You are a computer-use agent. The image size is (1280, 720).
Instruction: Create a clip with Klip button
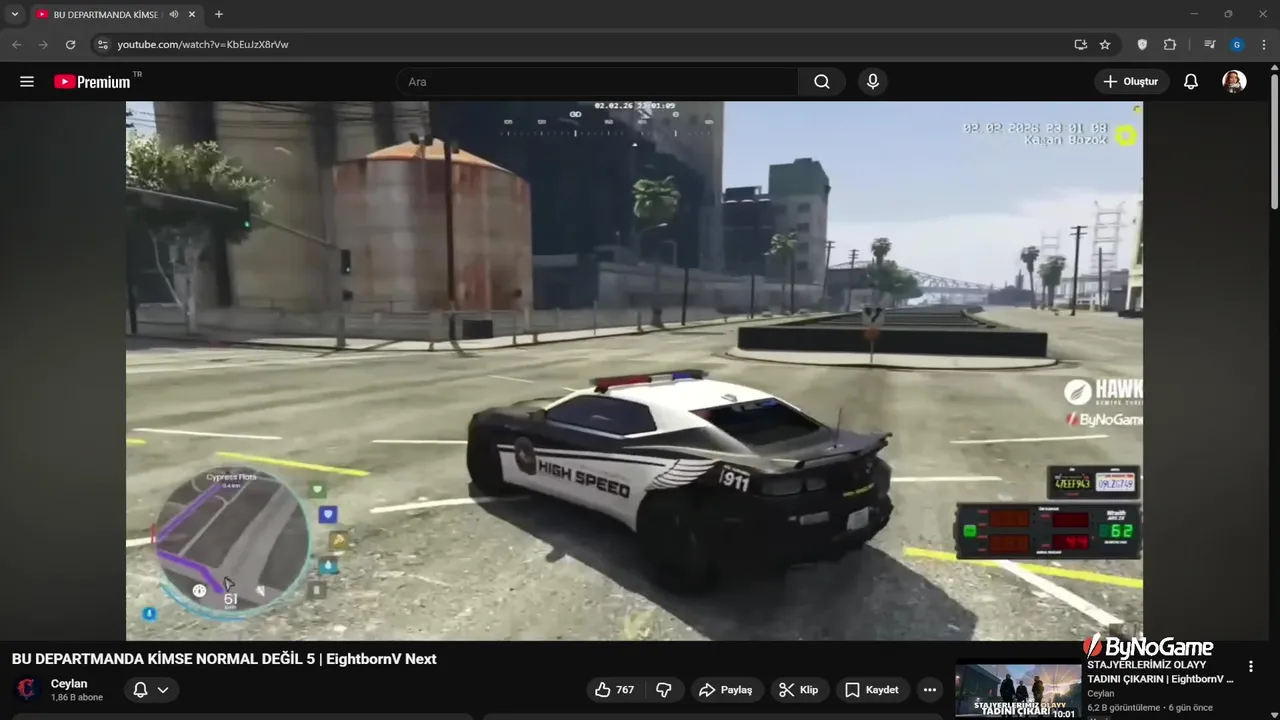(x=798, y=690)
